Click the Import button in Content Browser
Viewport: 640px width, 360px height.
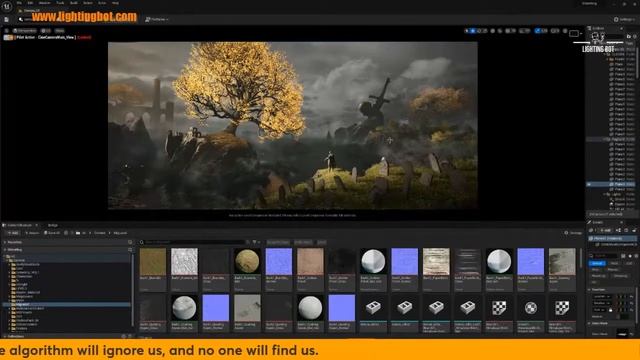tap(32, 233)
